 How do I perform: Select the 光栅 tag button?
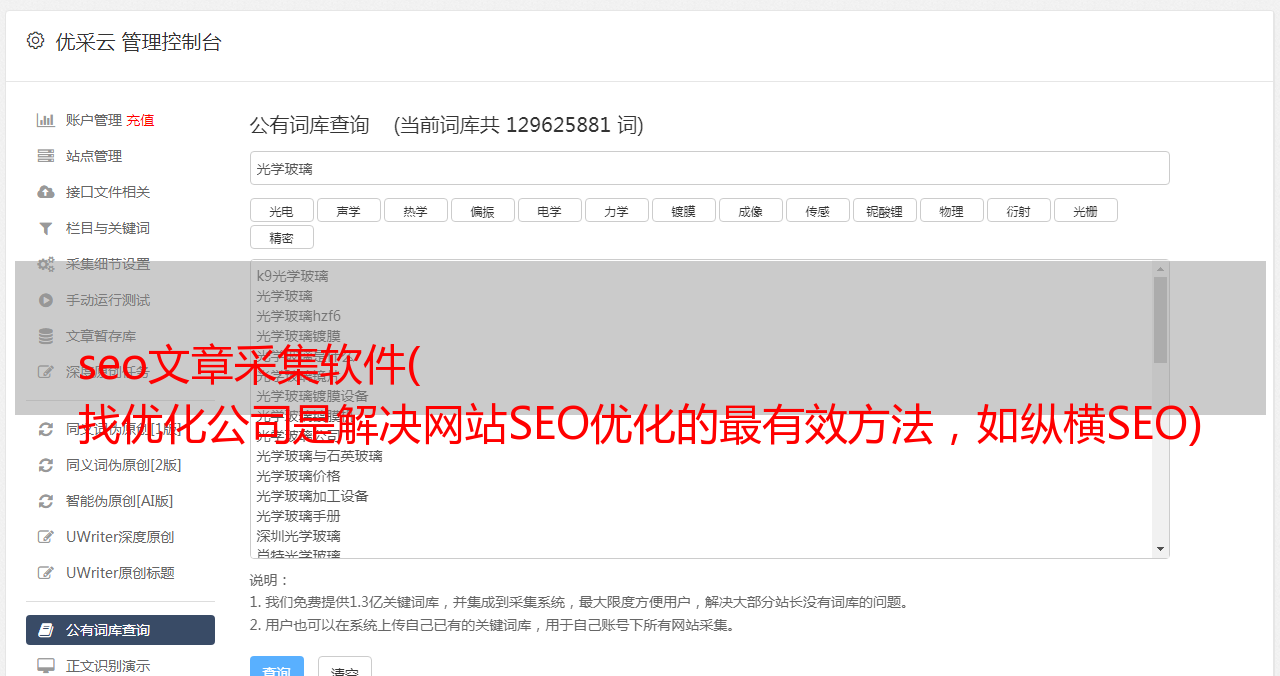pyautogui.click(x=1085, y=211)
